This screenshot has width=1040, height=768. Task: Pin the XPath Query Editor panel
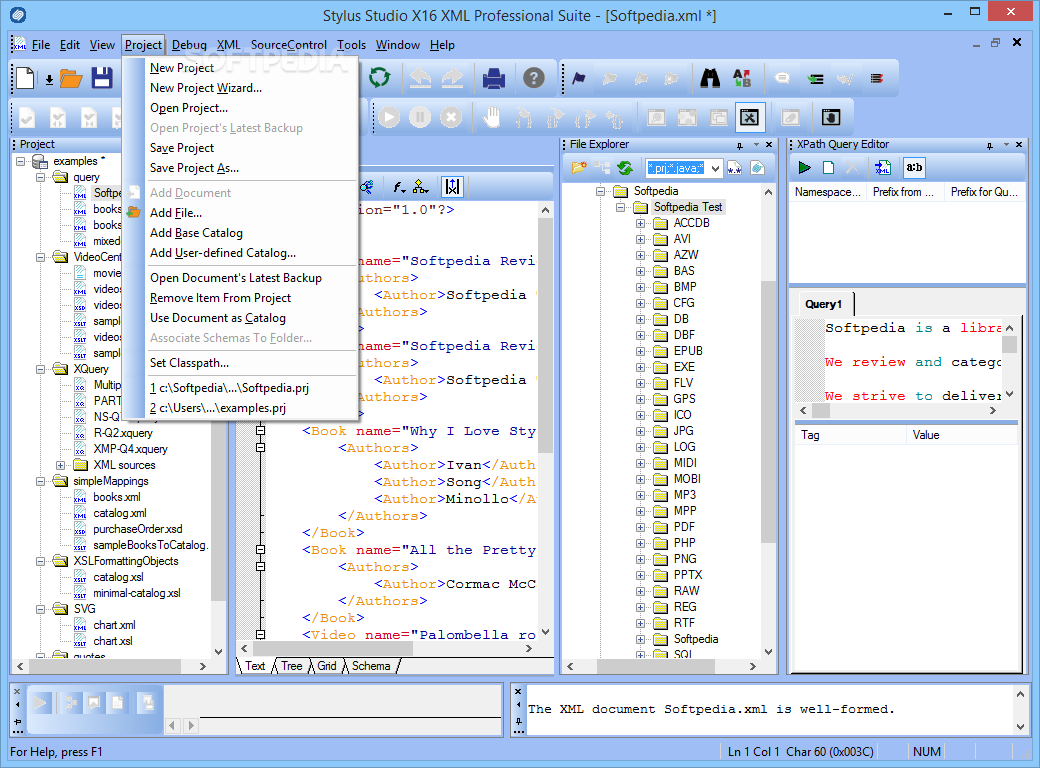click(990, 145)
